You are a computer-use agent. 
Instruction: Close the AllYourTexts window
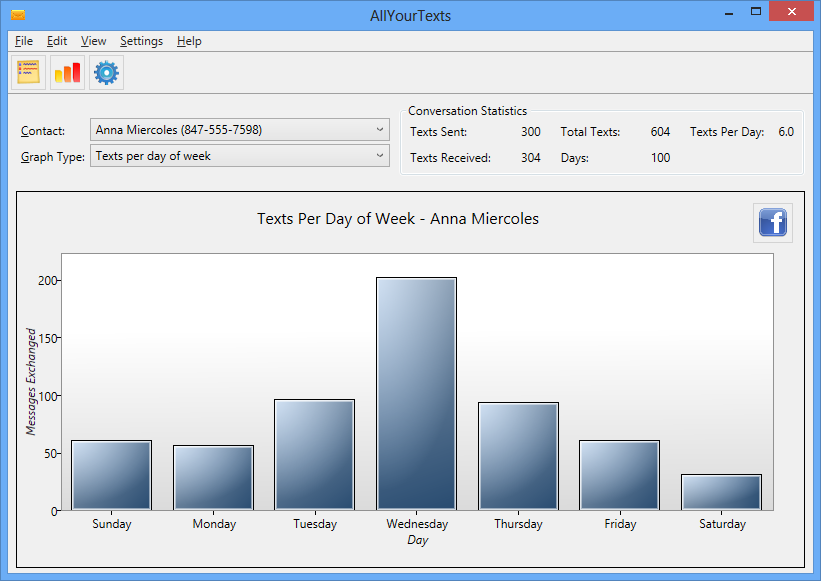click(x=792, y=12)
